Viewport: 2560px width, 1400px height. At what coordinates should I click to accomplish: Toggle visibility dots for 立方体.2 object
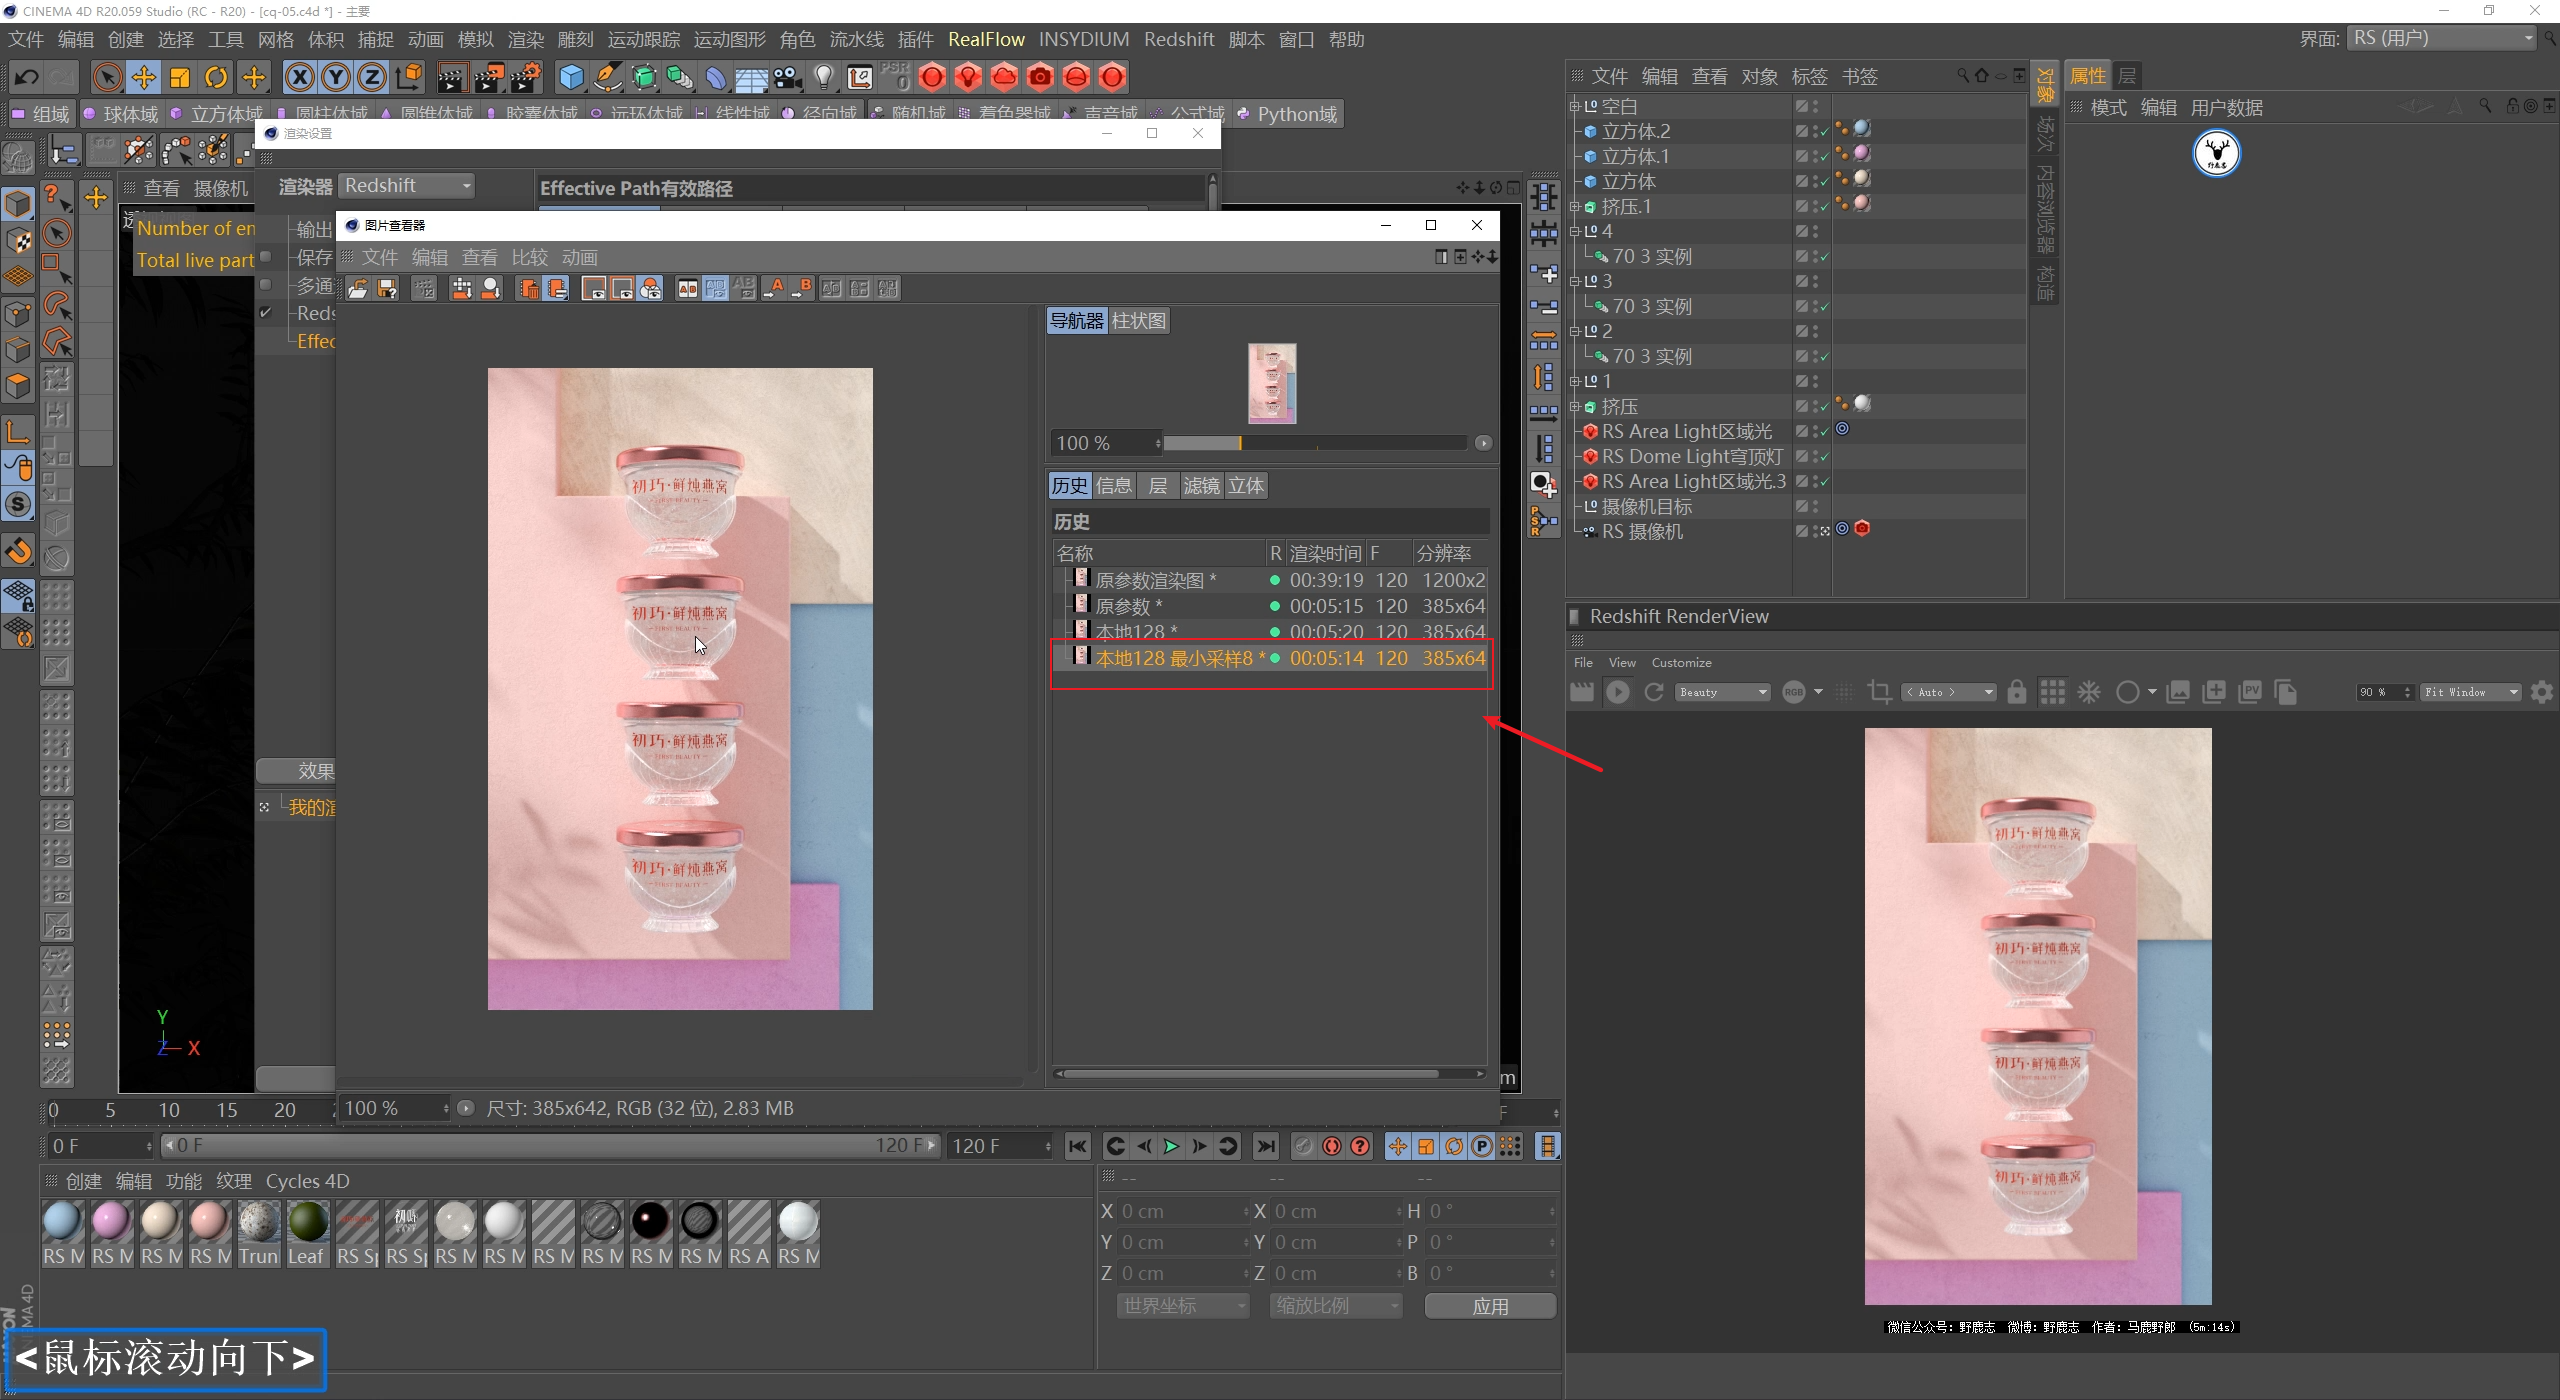click(1815, 131)
